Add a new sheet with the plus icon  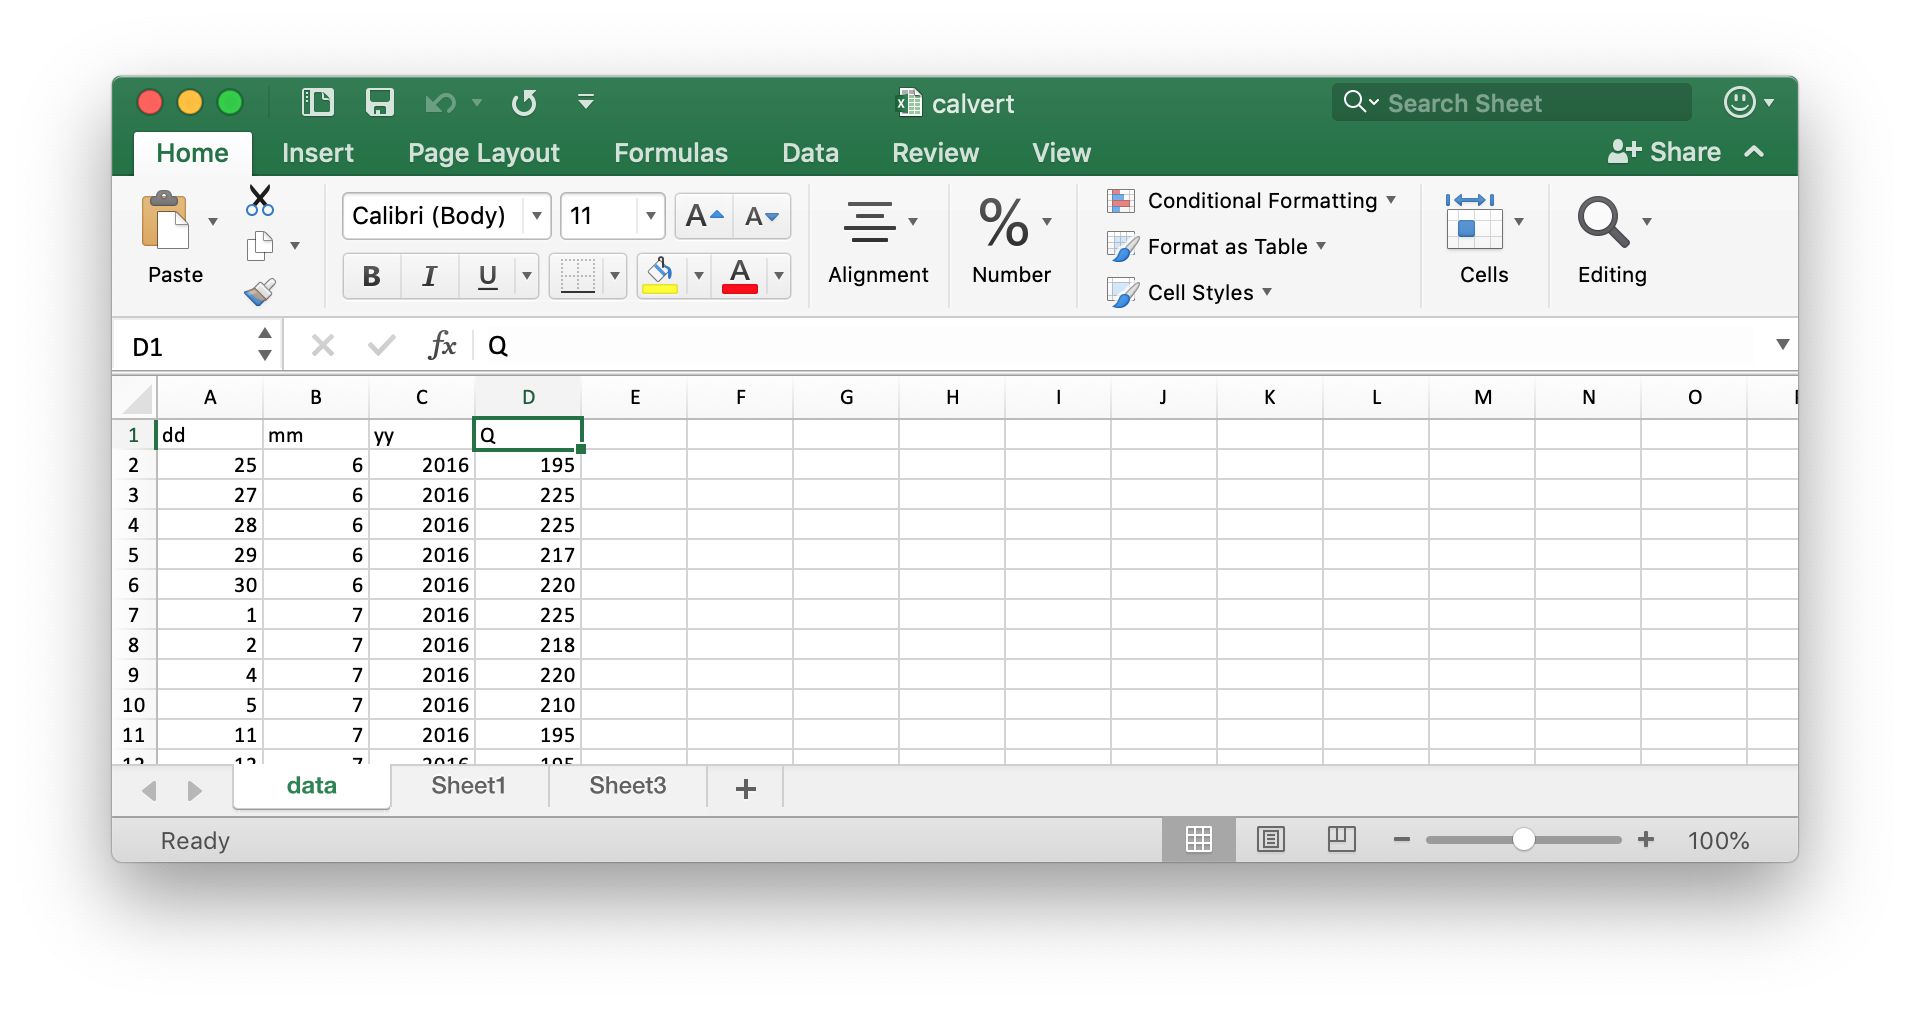coord(745,789)
